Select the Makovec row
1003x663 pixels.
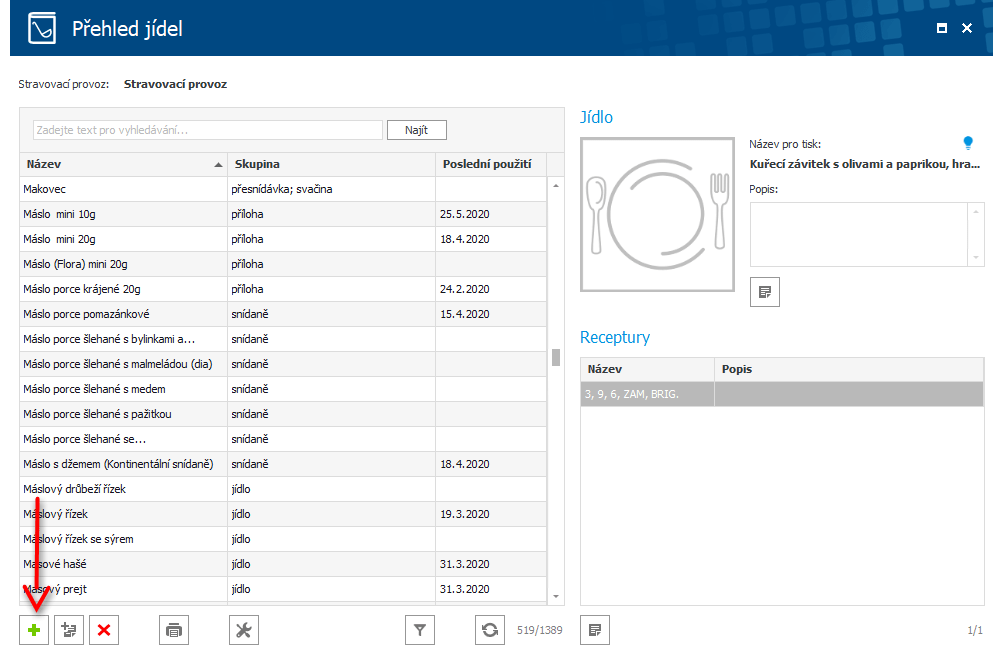click(x=283, y=189)
